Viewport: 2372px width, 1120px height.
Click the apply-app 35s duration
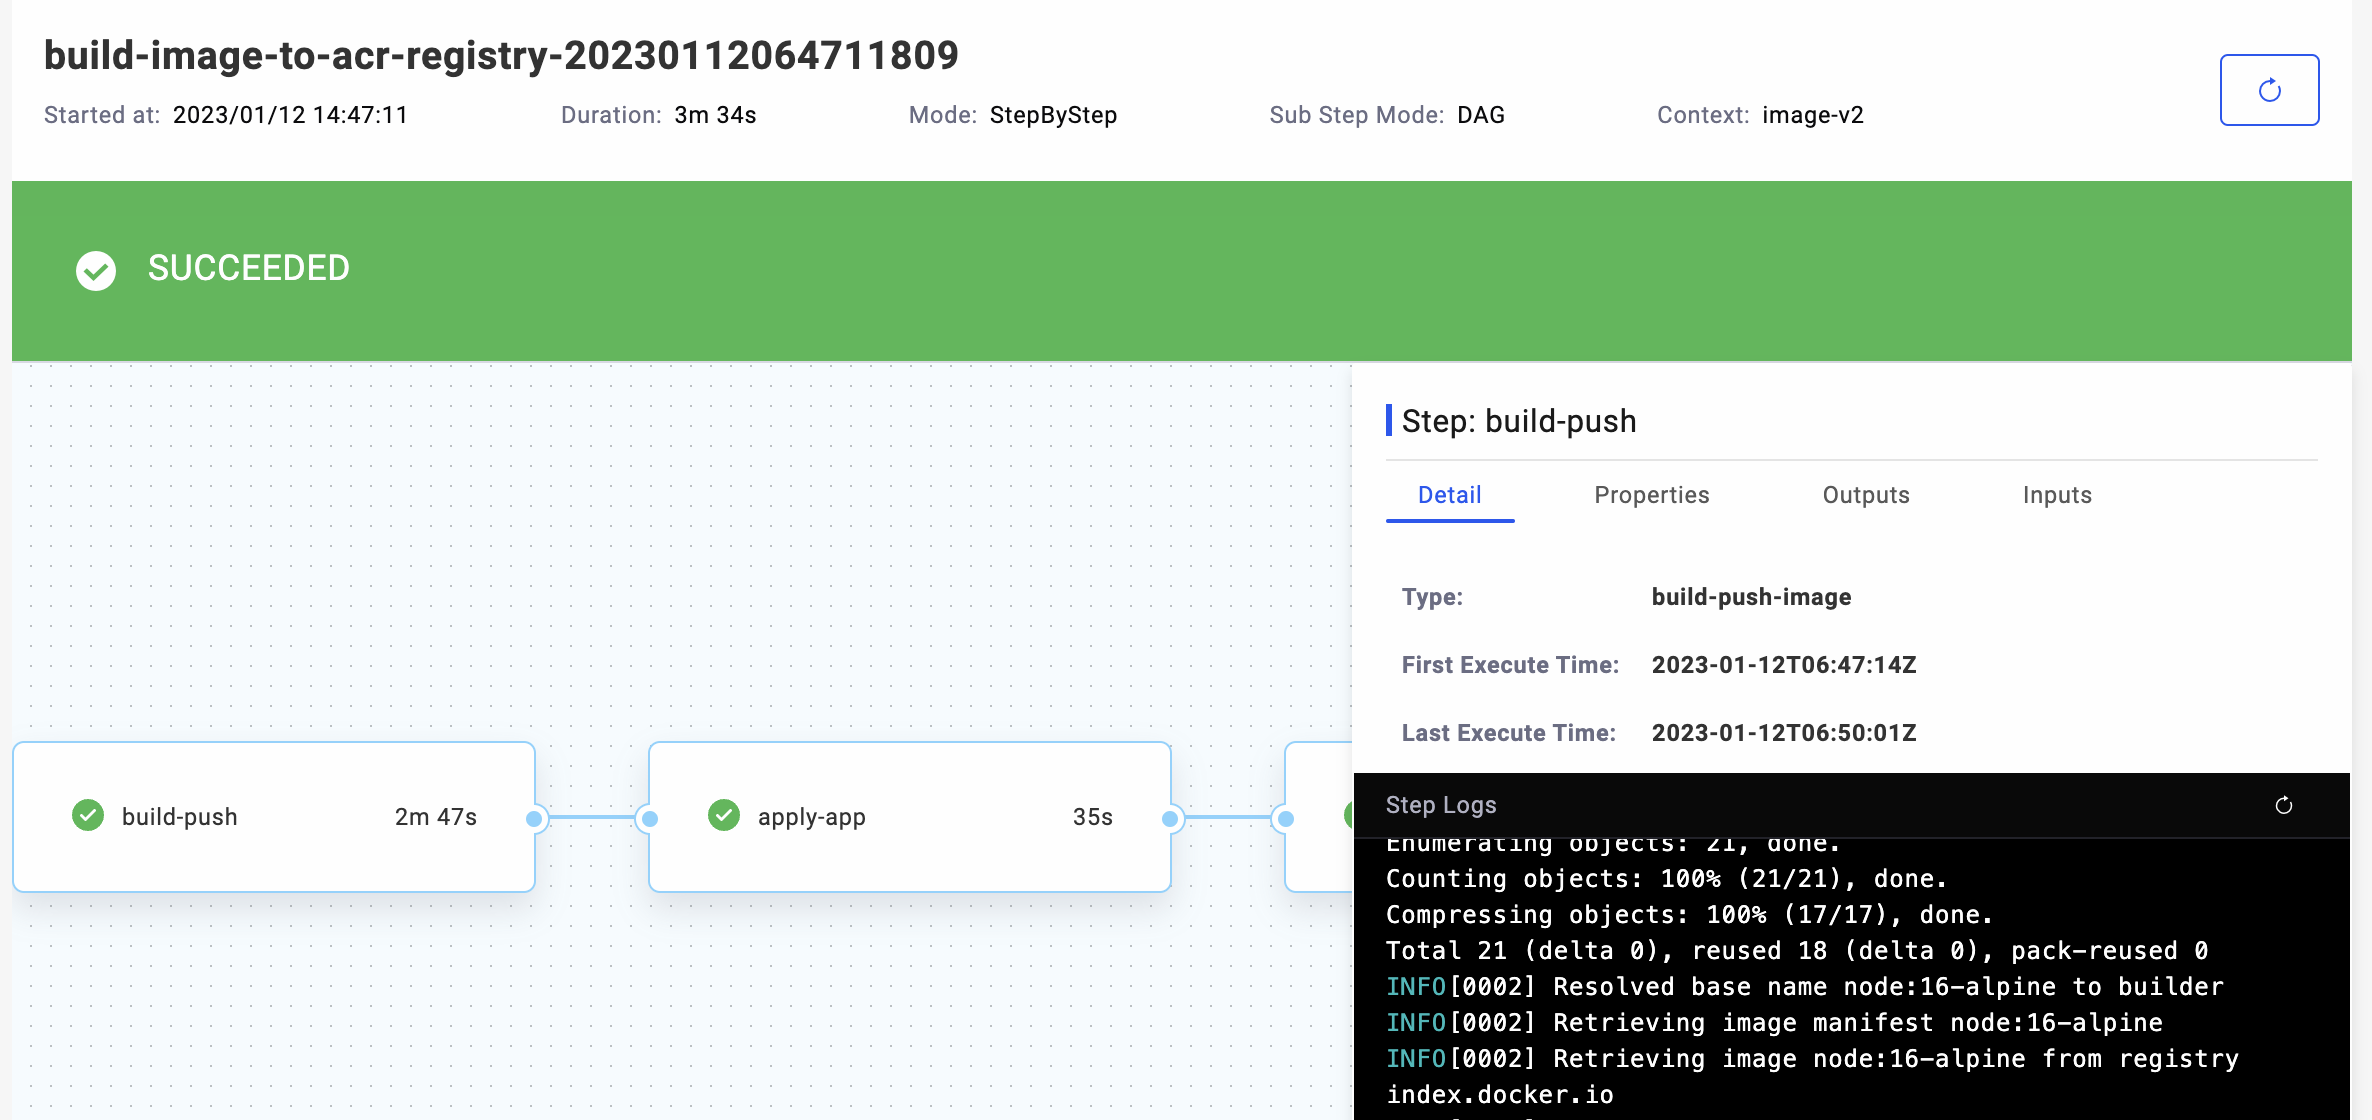point(1092,817)
